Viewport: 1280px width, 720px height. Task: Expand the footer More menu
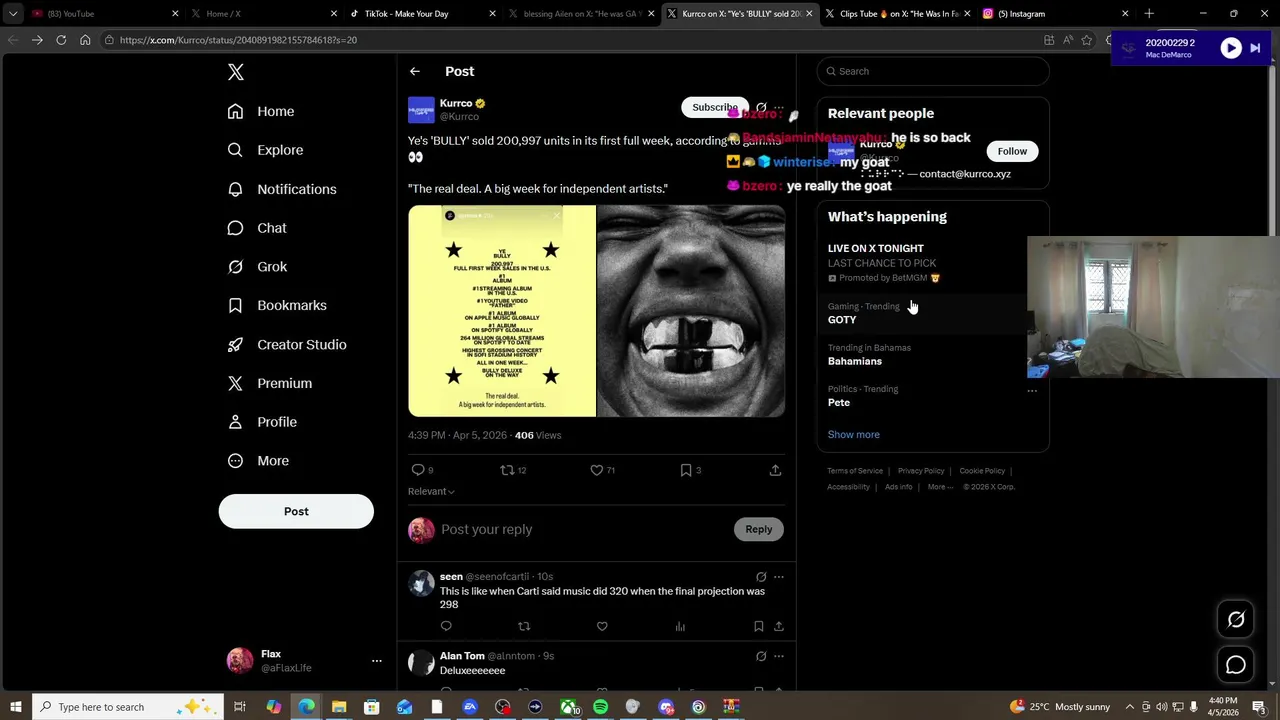pyautogui.click(x=940, y=487)
